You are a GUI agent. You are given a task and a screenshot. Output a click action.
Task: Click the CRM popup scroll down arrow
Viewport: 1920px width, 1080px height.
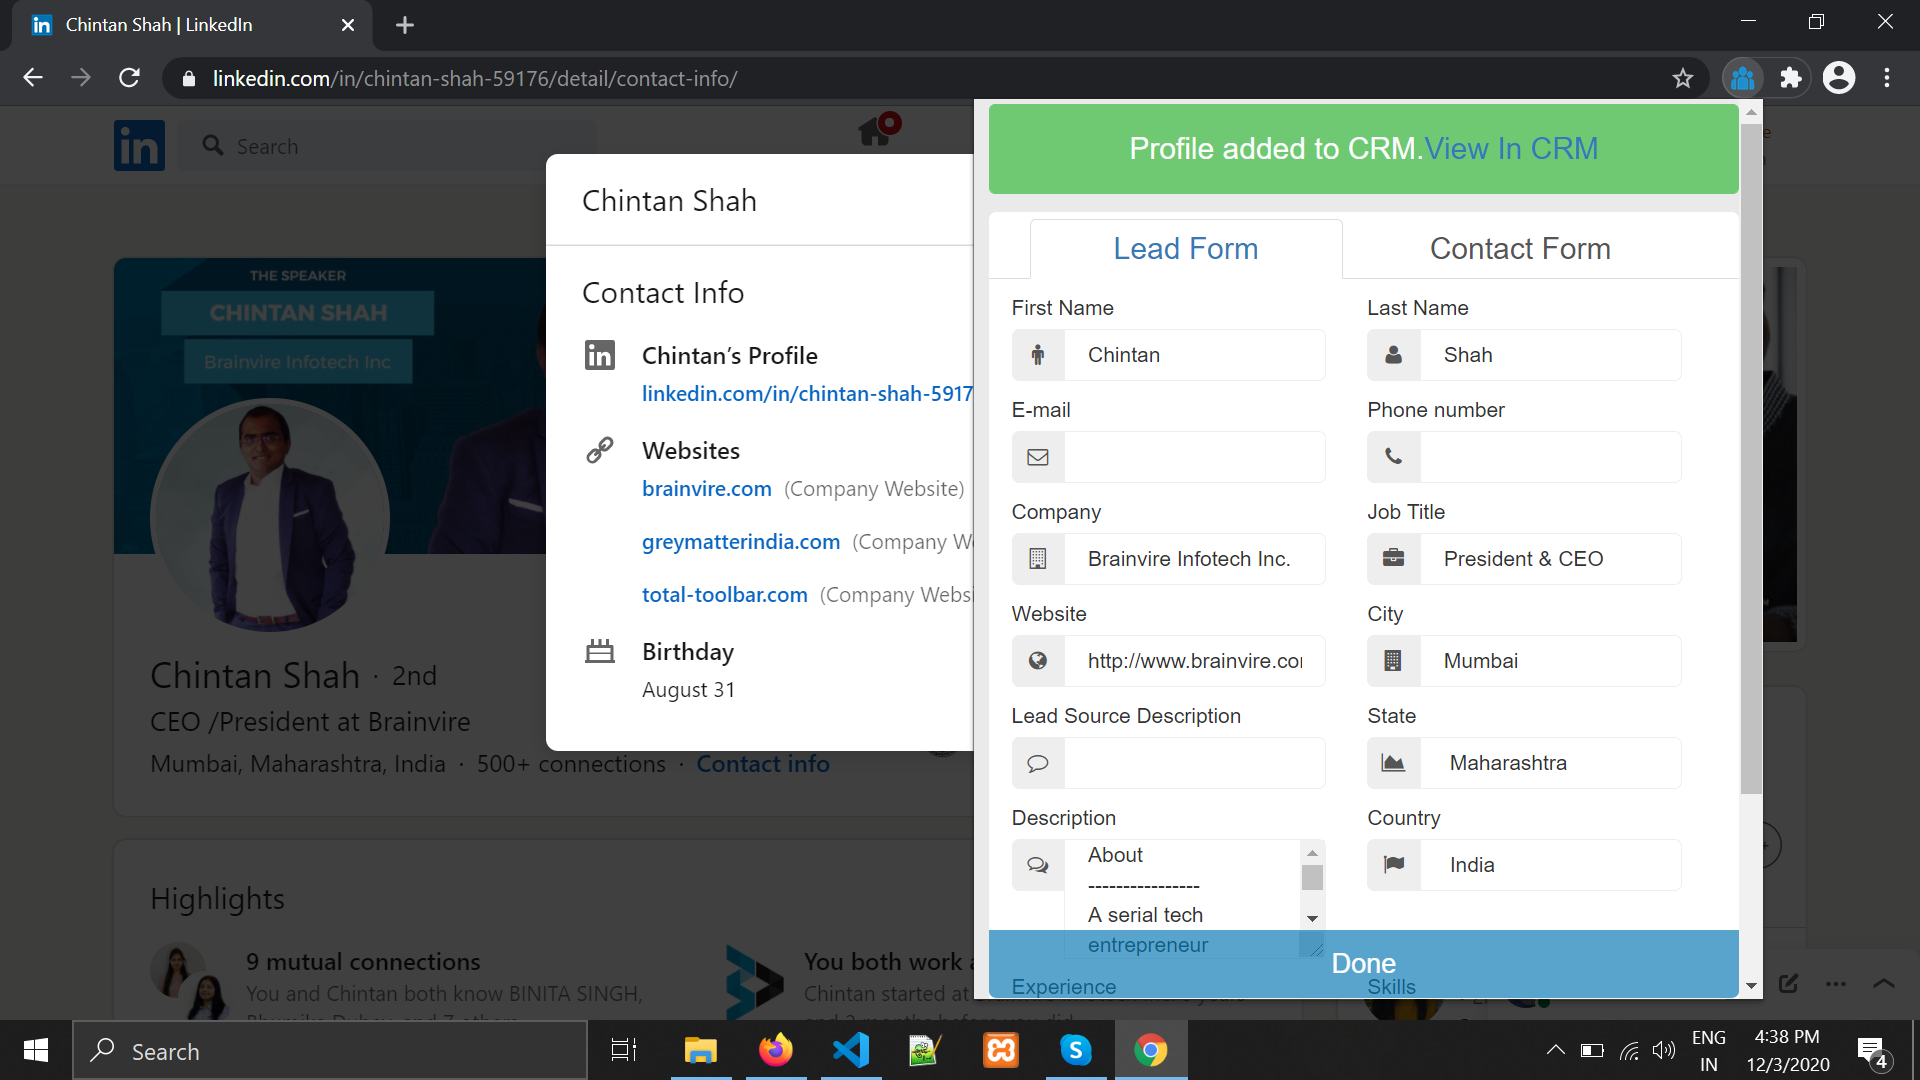(1751, 985)
